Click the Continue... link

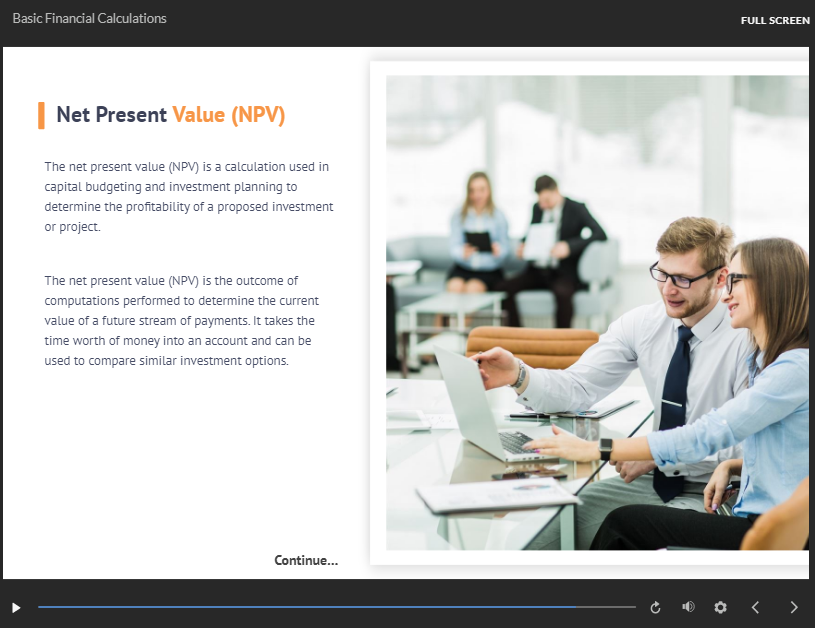point(306,560)
